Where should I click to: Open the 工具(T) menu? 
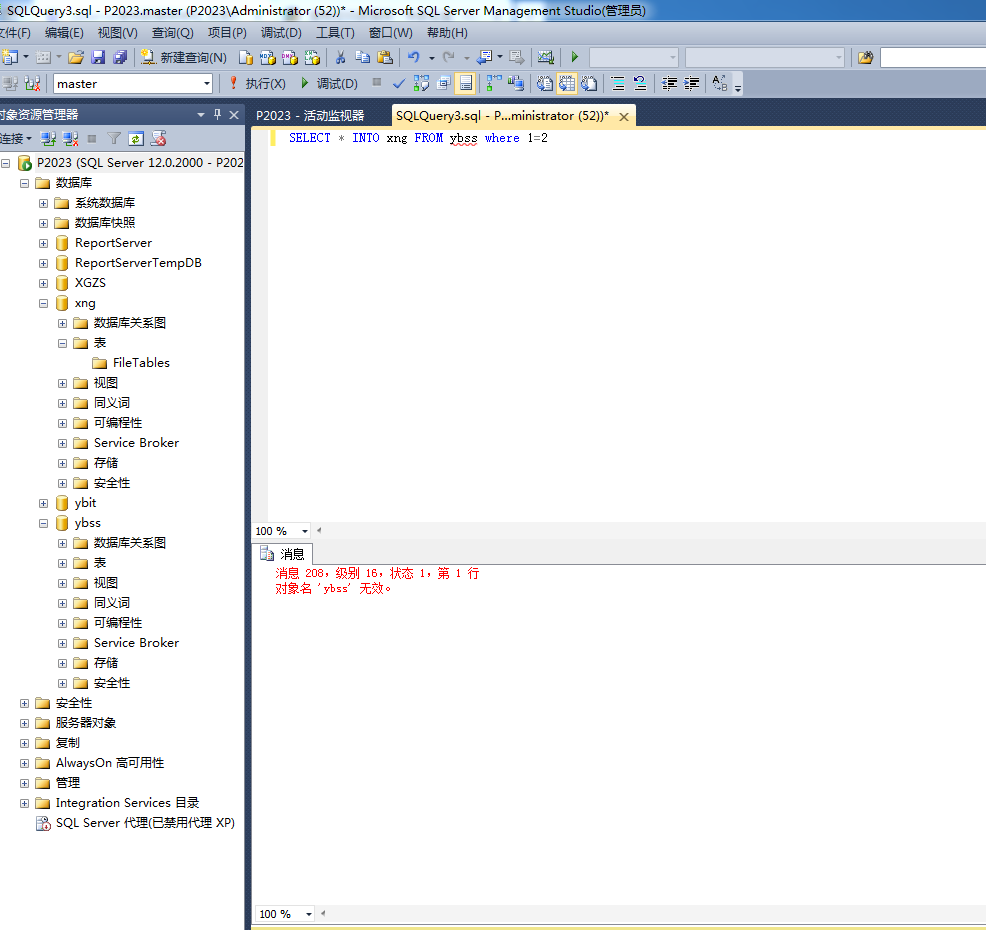pos(335,33)
